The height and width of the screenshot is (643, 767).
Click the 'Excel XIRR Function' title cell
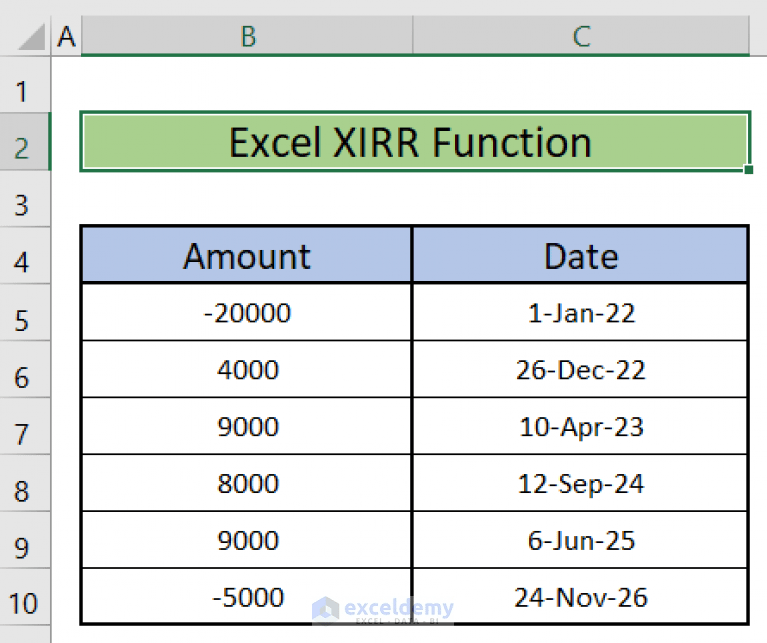pyautogui.click(x=415, y=142)
